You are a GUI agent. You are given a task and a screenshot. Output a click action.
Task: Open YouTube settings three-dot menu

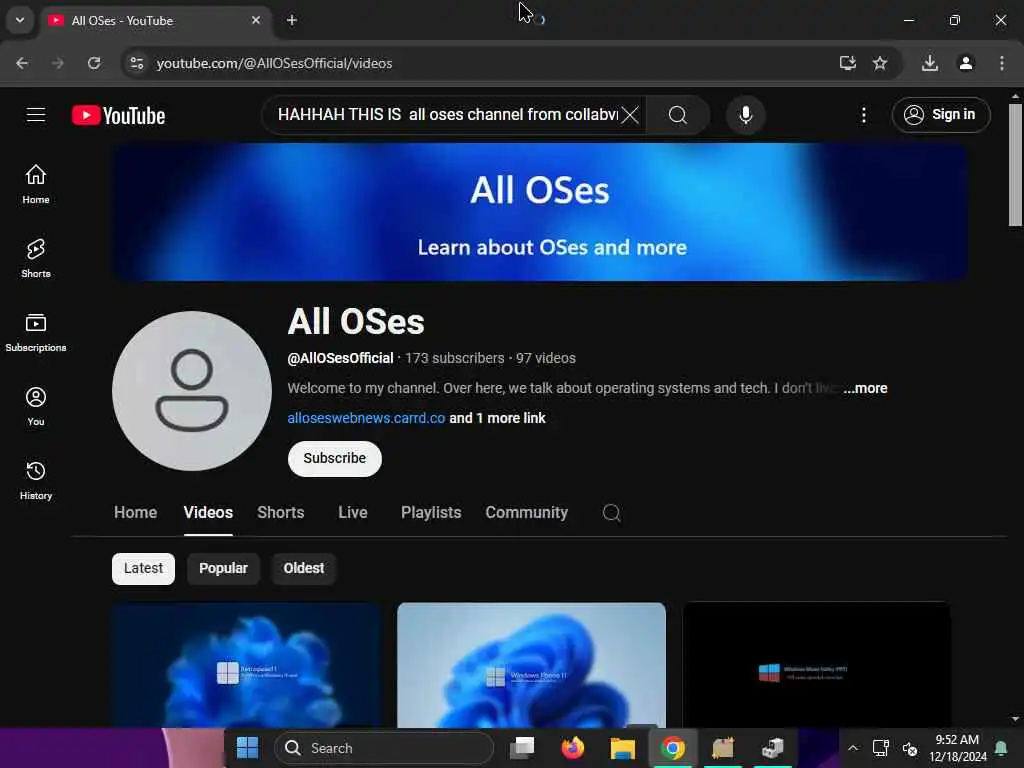click(x=863, y=116)
